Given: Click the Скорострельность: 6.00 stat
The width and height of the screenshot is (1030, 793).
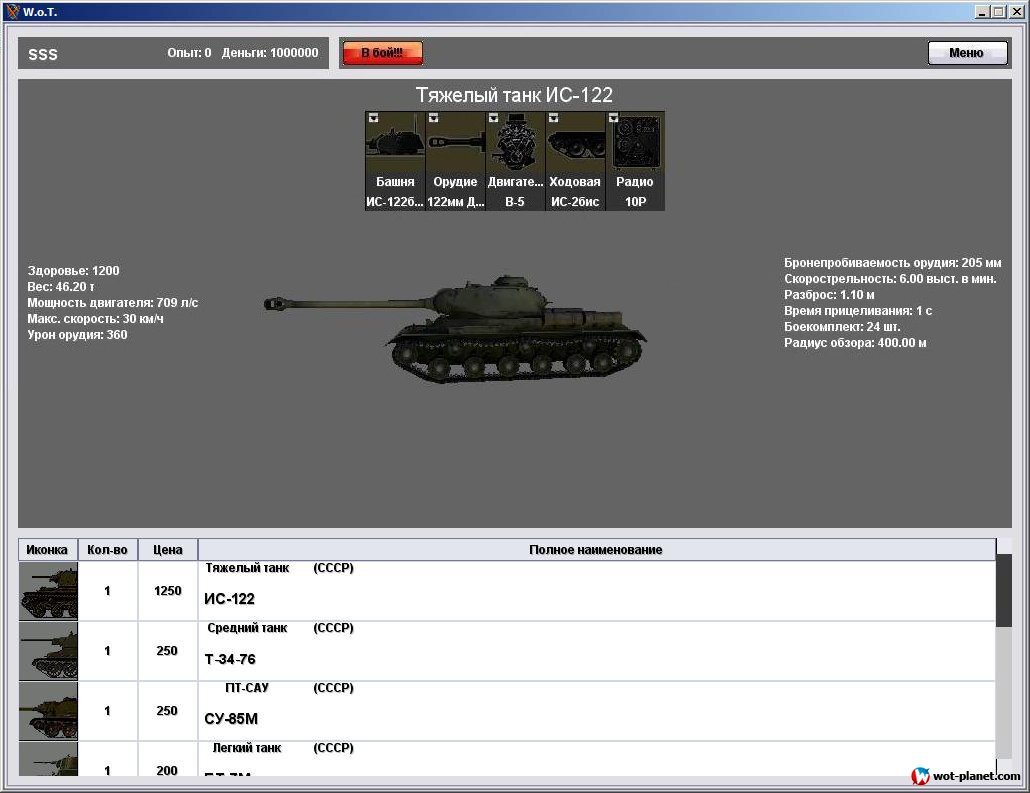Looking at the screenshot, I should coord(890,279).
